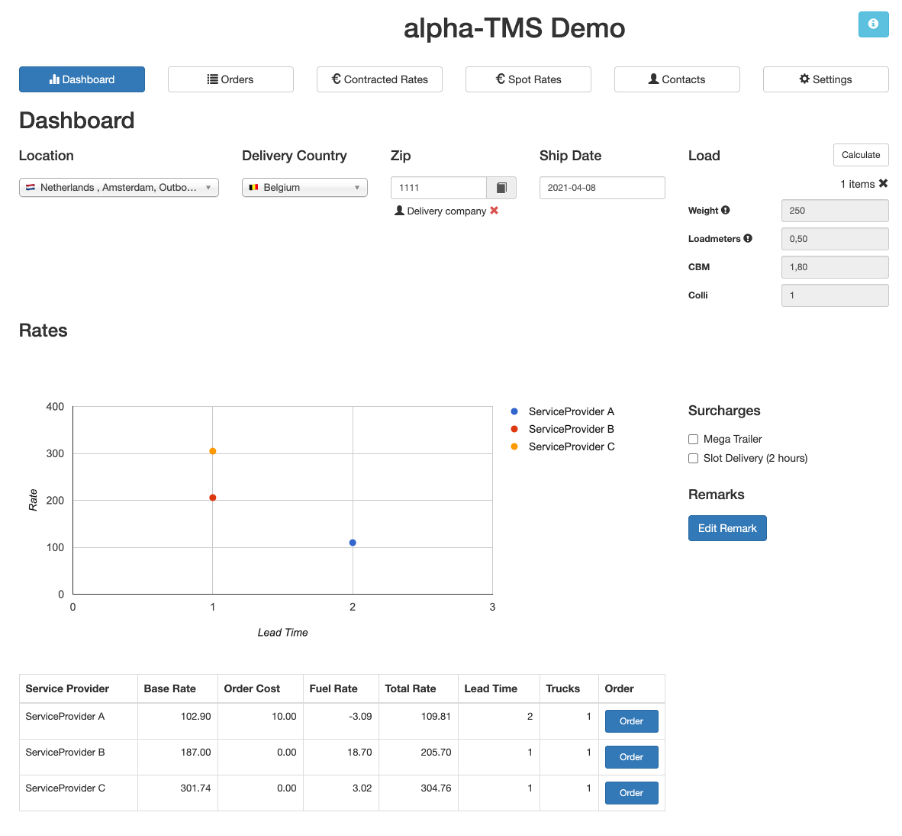Image resolution: width=902 pixels, height=836 pixels.
Task: Expand the Location selector dropdown
Action: [118, 187]
